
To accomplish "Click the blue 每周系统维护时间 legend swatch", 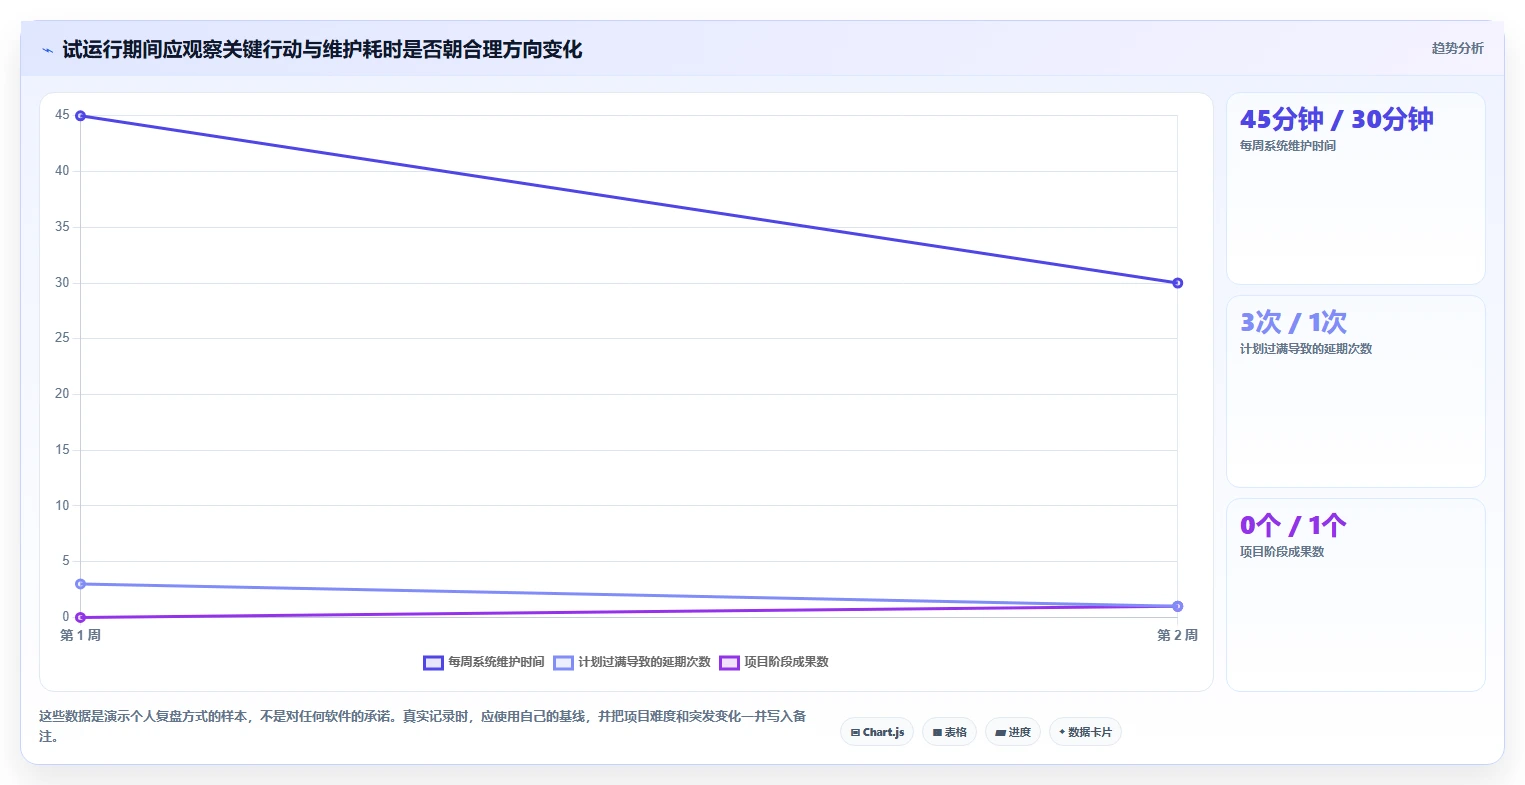I will (433, 662).
